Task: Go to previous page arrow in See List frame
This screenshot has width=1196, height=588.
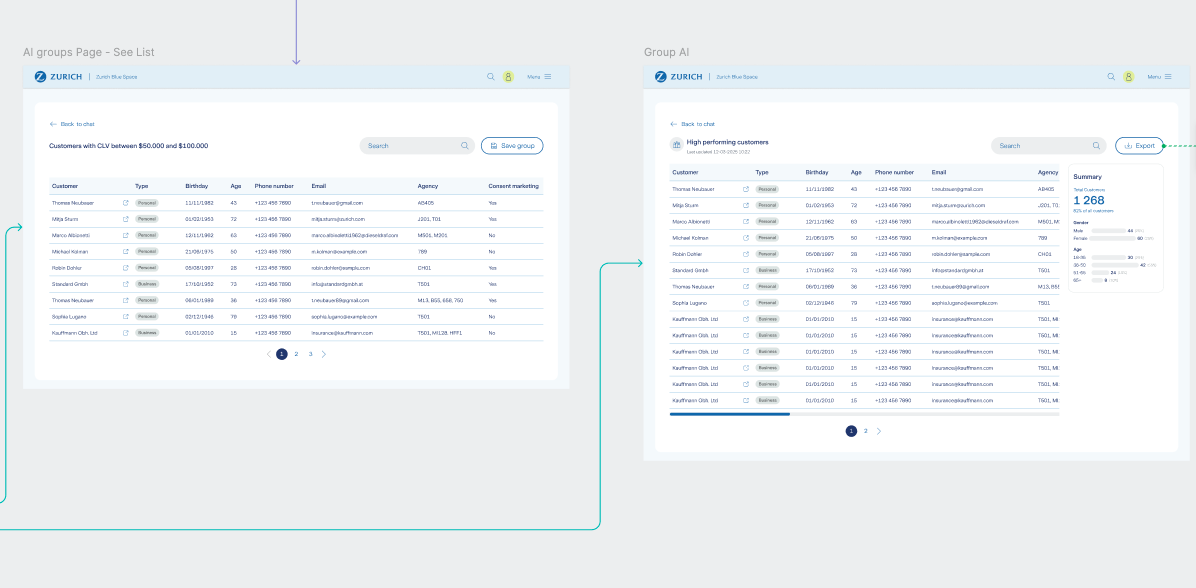Action: [x=268, y=354]
